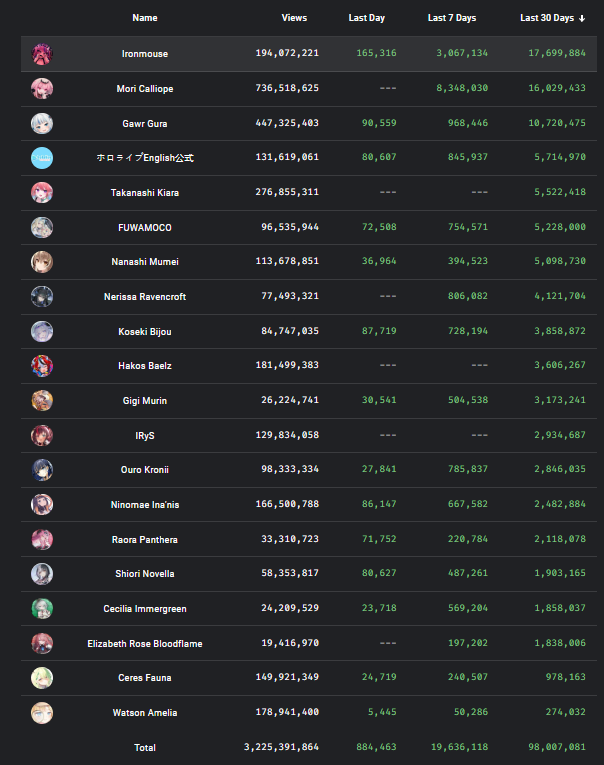
Task: Click Ironmouse's channel avatar
Action: pos(42,54)
